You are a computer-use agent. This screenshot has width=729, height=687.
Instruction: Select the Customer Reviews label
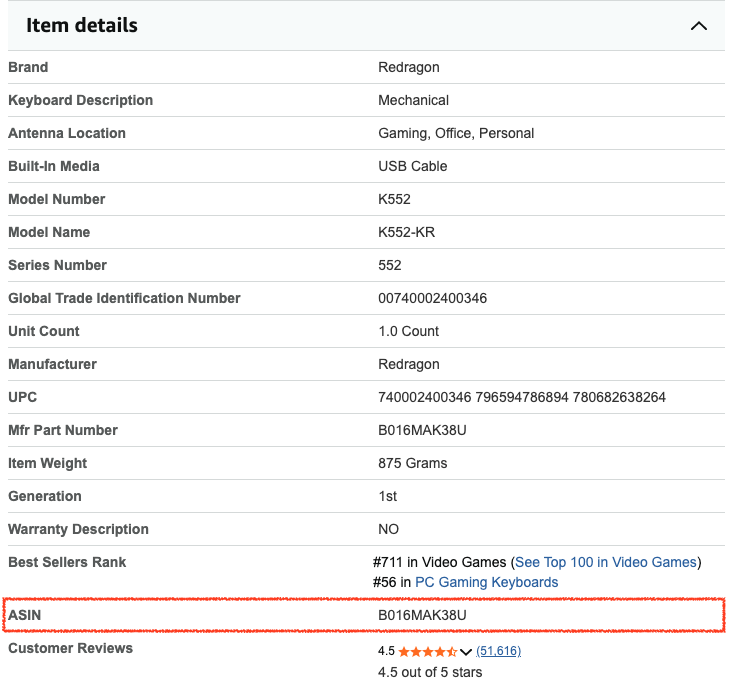tap(71, 648)
